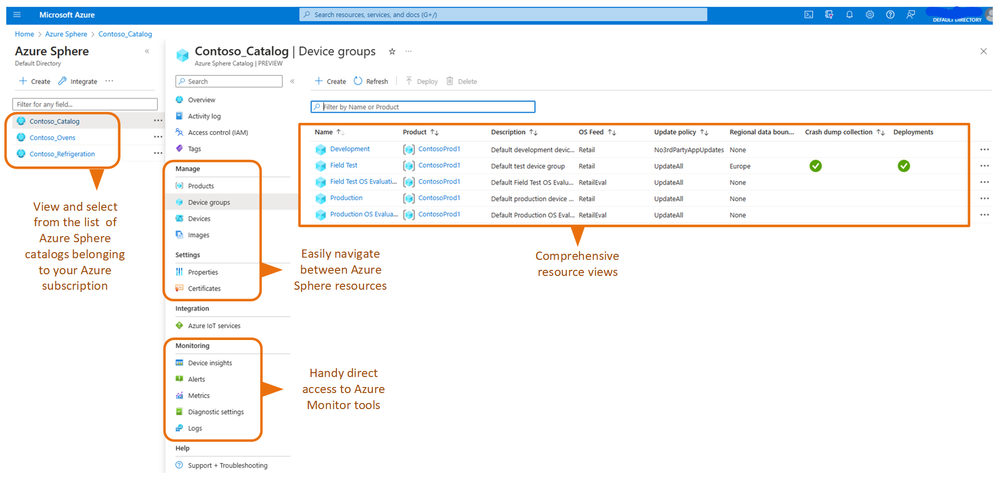The image size is (999, 480).
Task: Open row options for Field Test device group
Action: (x=984, y=166)
